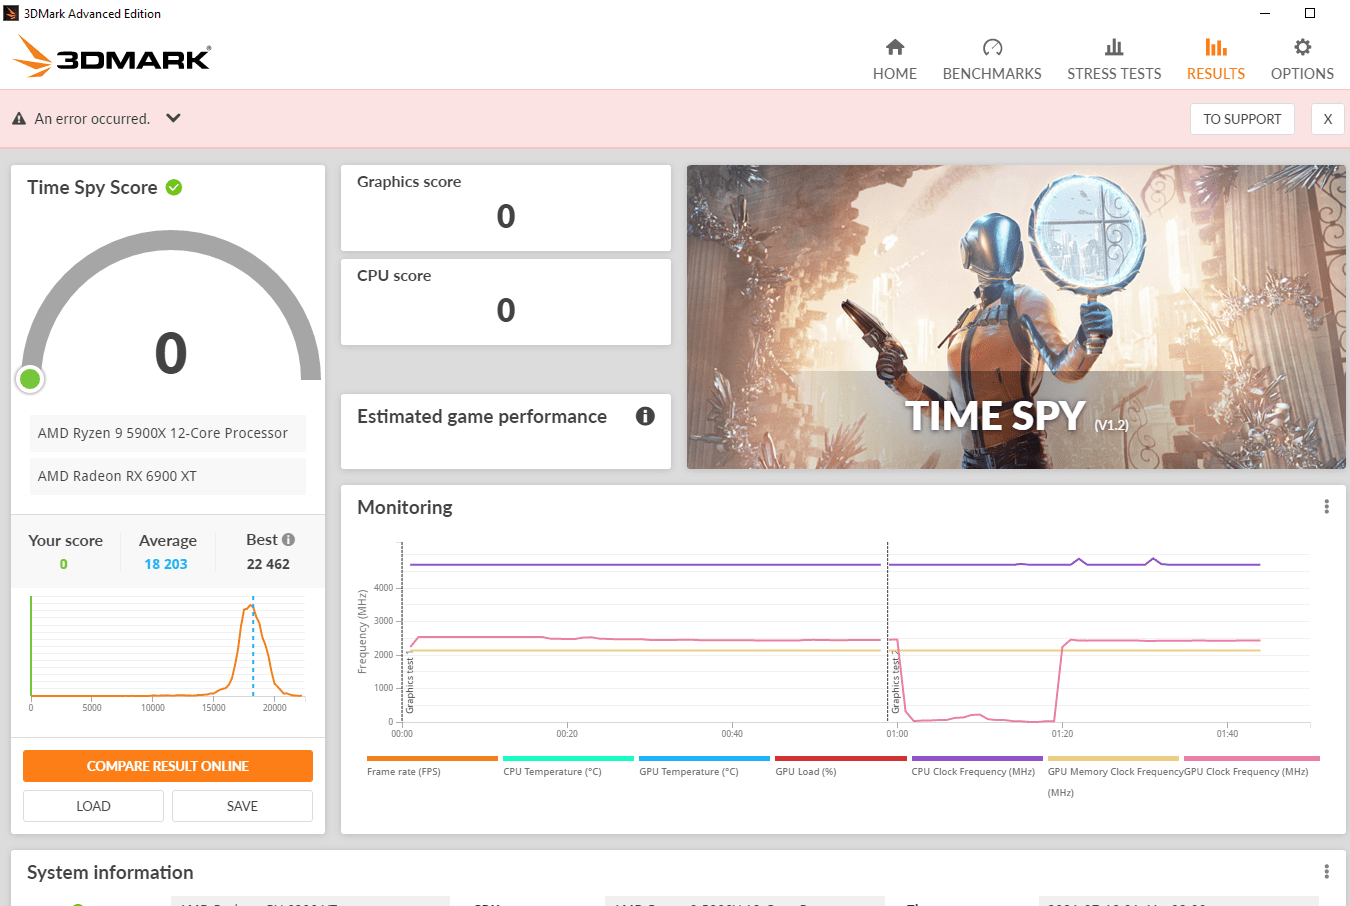Toggle Frame rate (FPS) legend swatch
This screenshot has height=906, width=1350.
pos(432,758)
